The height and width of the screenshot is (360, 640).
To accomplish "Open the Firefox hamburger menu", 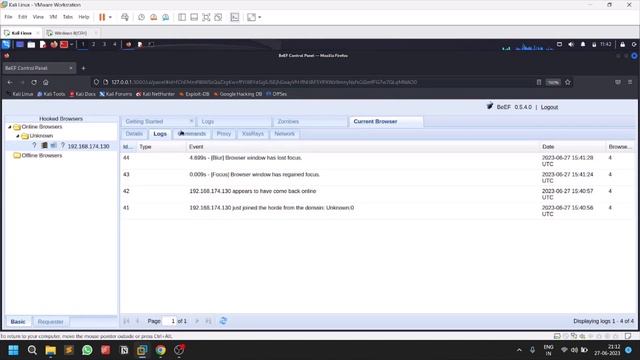I will coord(630,82).
